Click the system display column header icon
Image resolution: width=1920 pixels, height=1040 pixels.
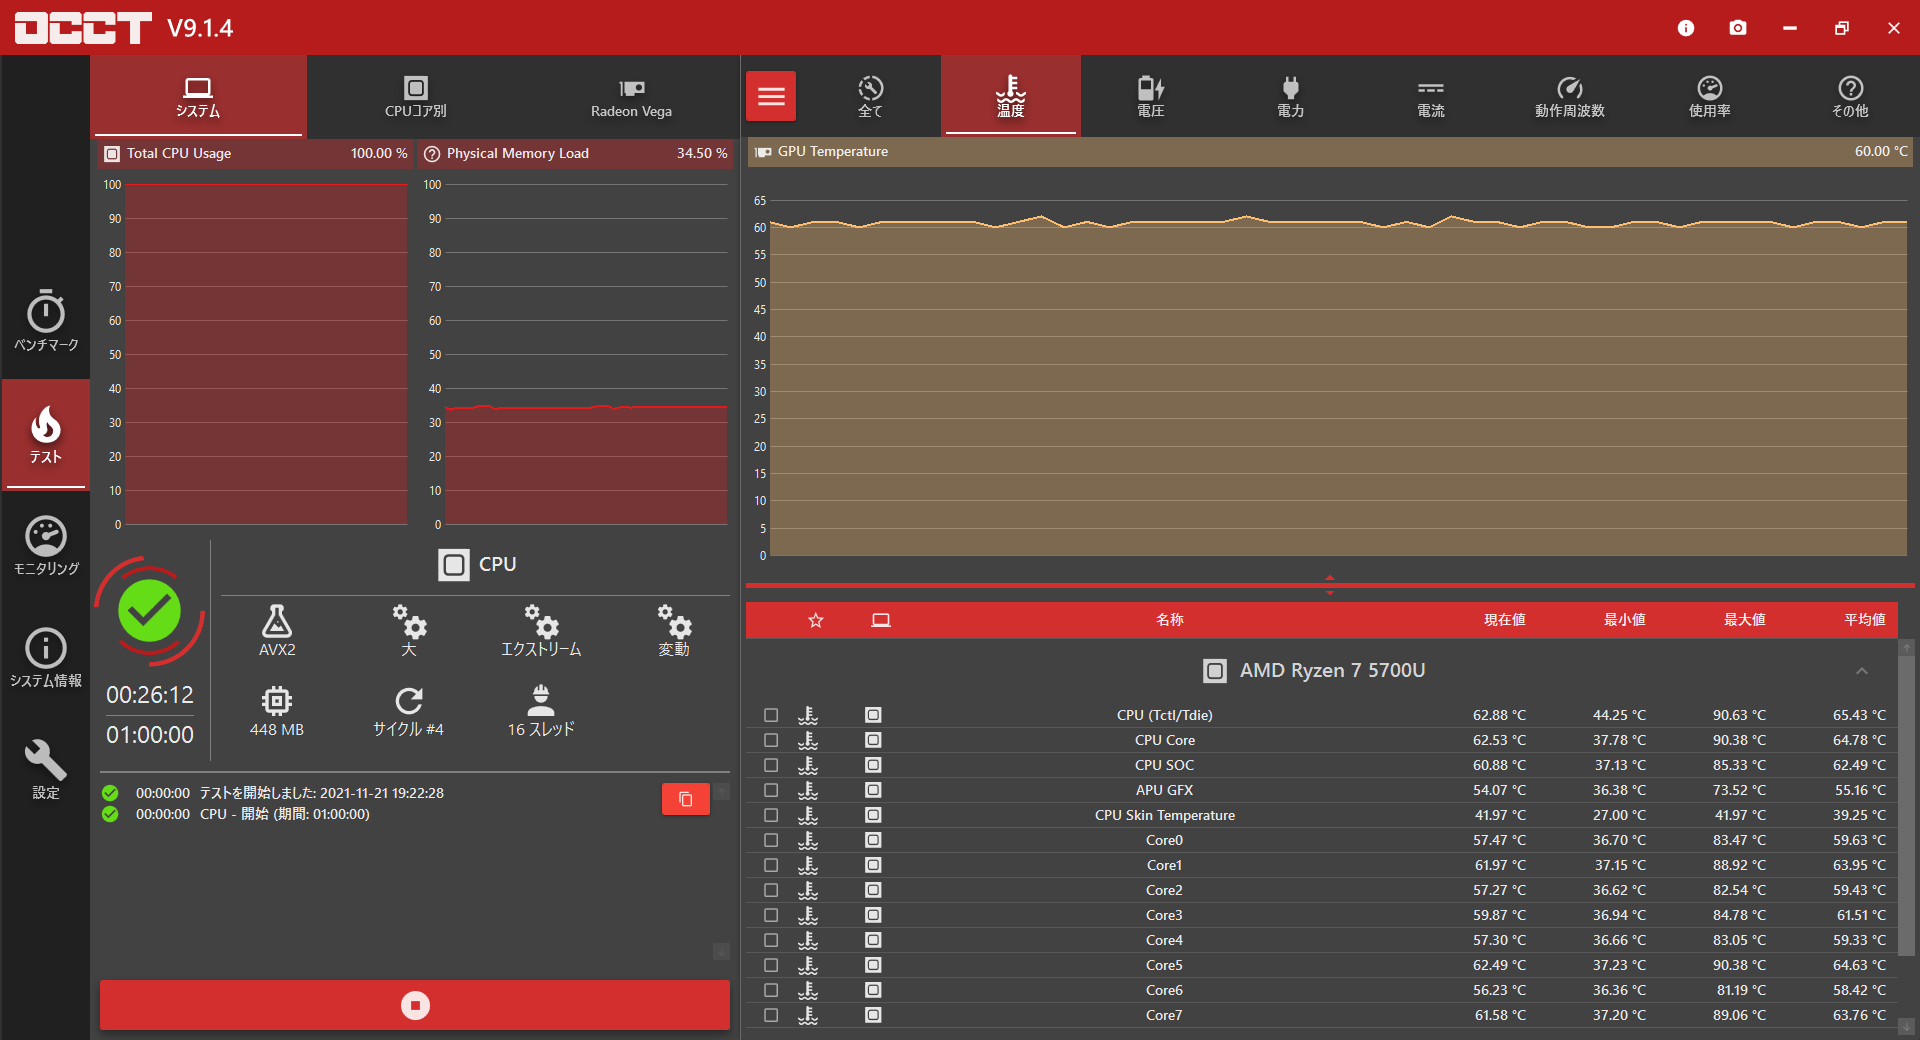point(881,620)
